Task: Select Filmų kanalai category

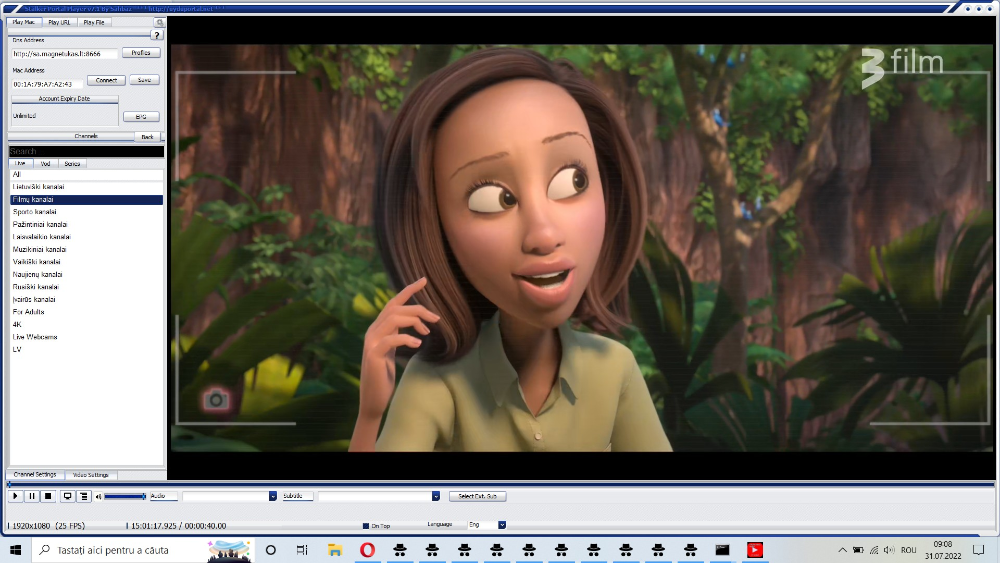Action: coord(86,200)
